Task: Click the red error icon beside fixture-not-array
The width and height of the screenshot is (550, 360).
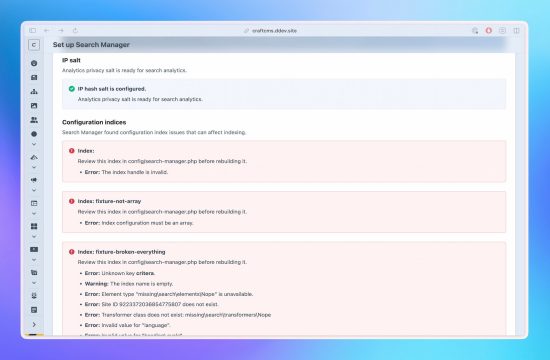Action: click(x=72, y=201)
